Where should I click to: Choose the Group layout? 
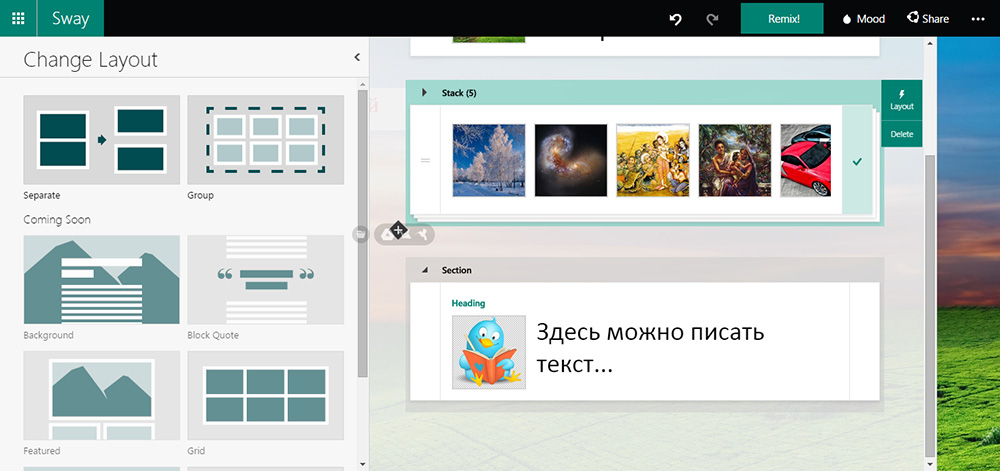[x=265, y=140]
